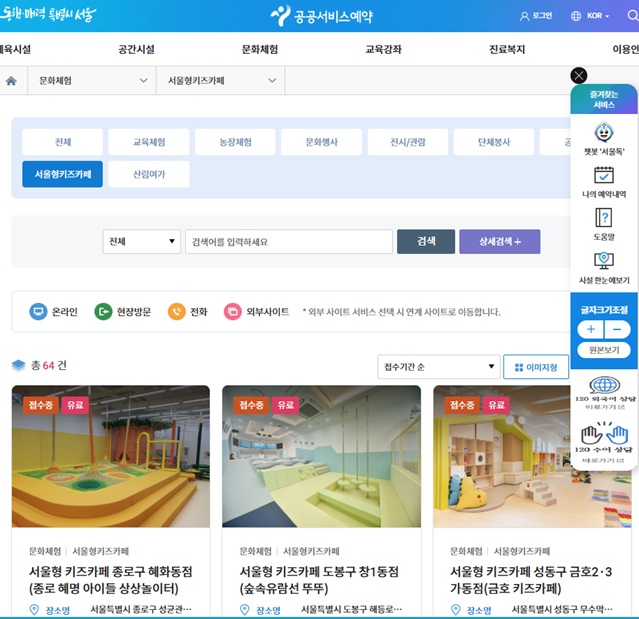This screenshot has height=619, width=639.
Task: Open the 도봉구 창1동점 kids cafe photo
Action: point(322,456)
